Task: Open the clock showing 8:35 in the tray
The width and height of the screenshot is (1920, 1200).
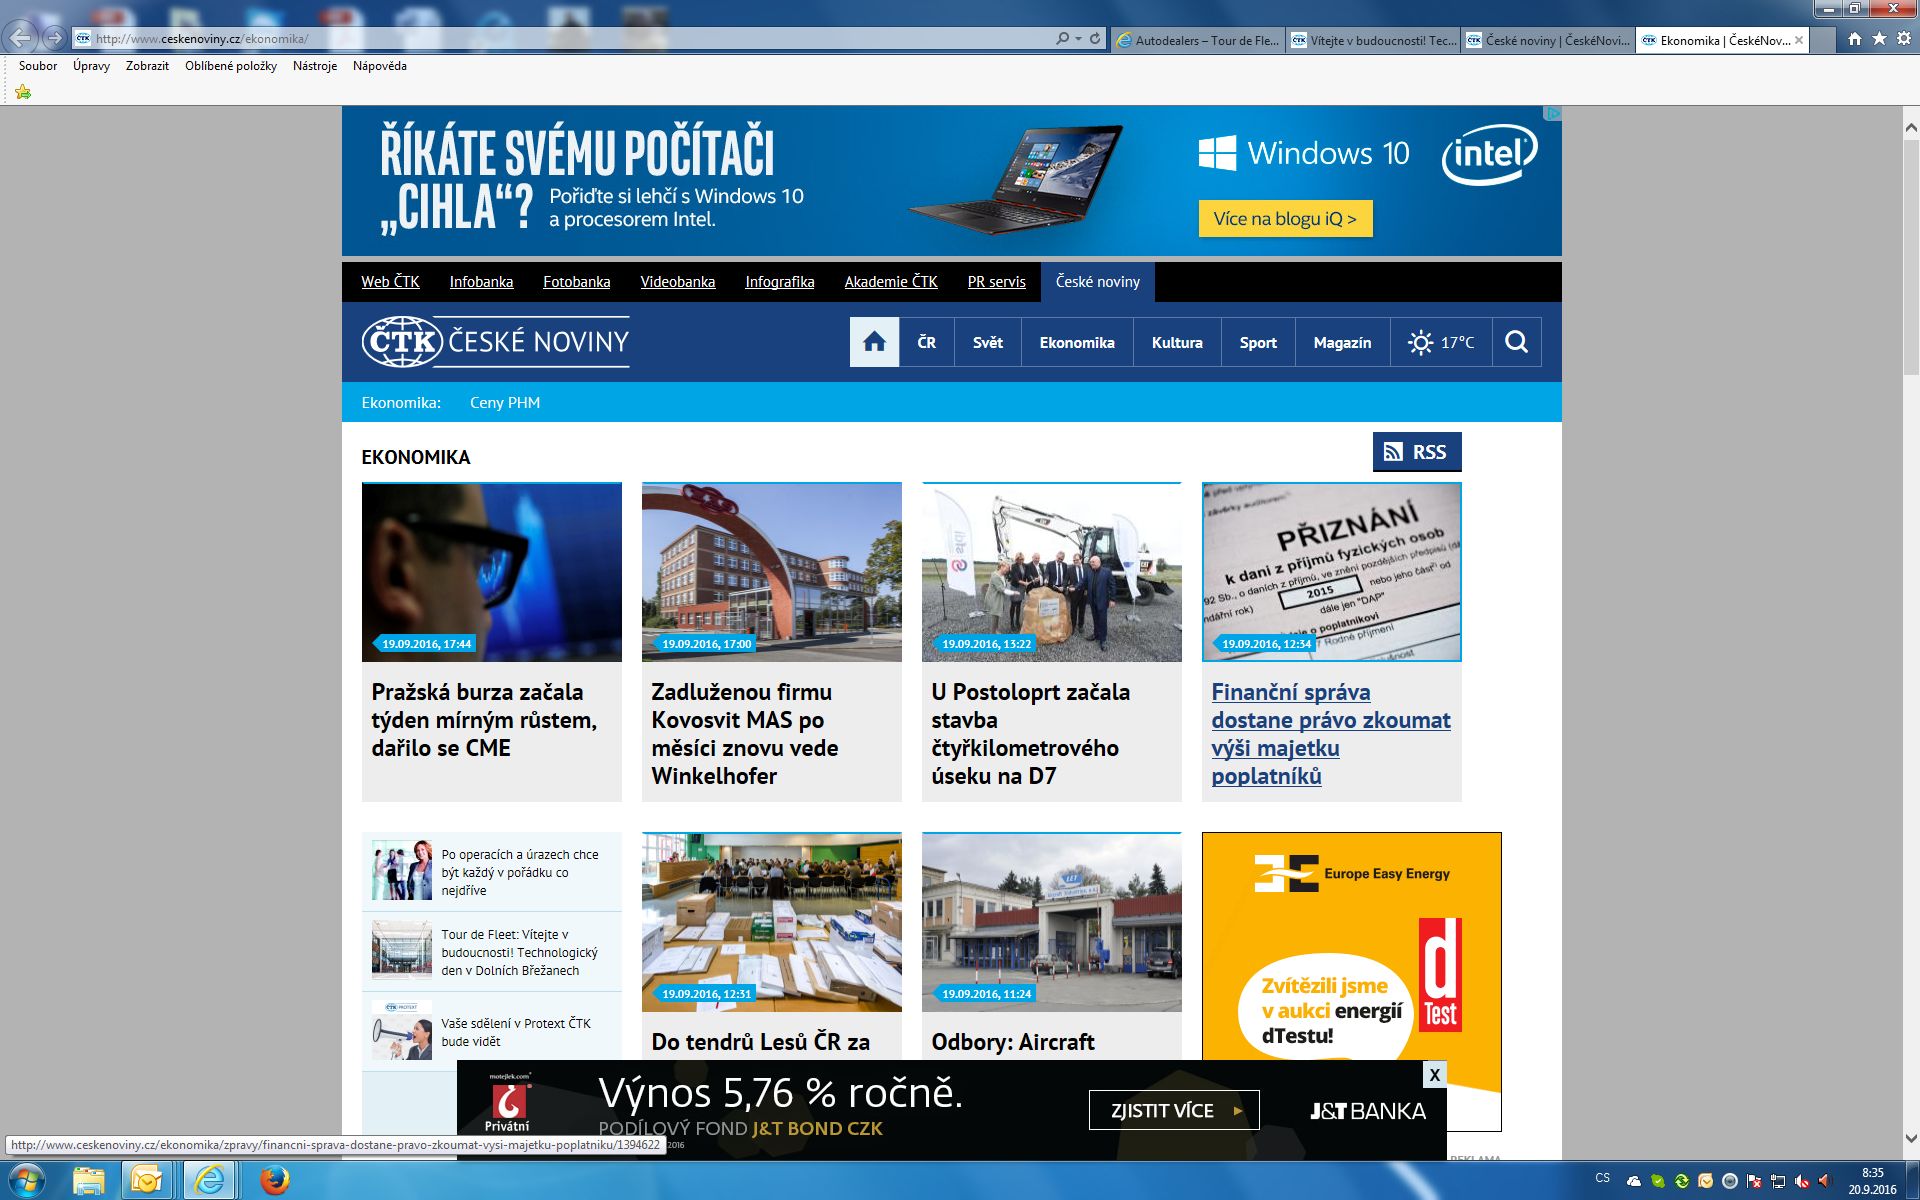Action: pyautogui.click(x=1872, y=1180)
